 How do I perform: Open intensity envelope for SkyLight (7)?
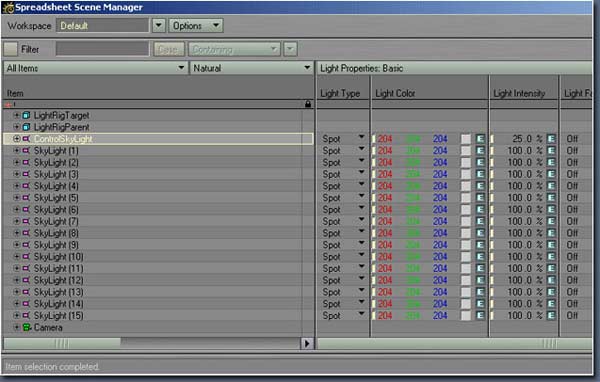(551, 221)
